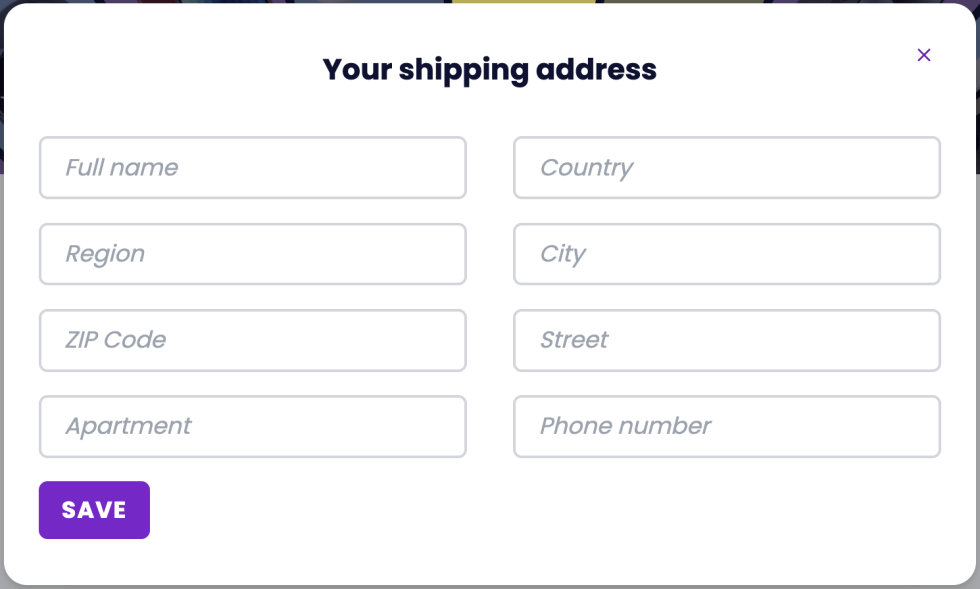980x589 pixels.
Task: Click the 'Your shipping address' heading
Action: pyautogui.click(x=489, y=70)
